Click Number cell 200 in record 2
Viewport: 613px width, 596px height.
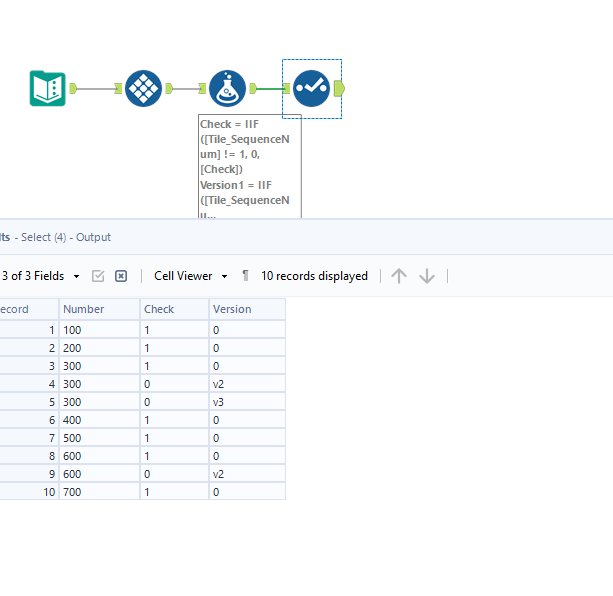99,348
